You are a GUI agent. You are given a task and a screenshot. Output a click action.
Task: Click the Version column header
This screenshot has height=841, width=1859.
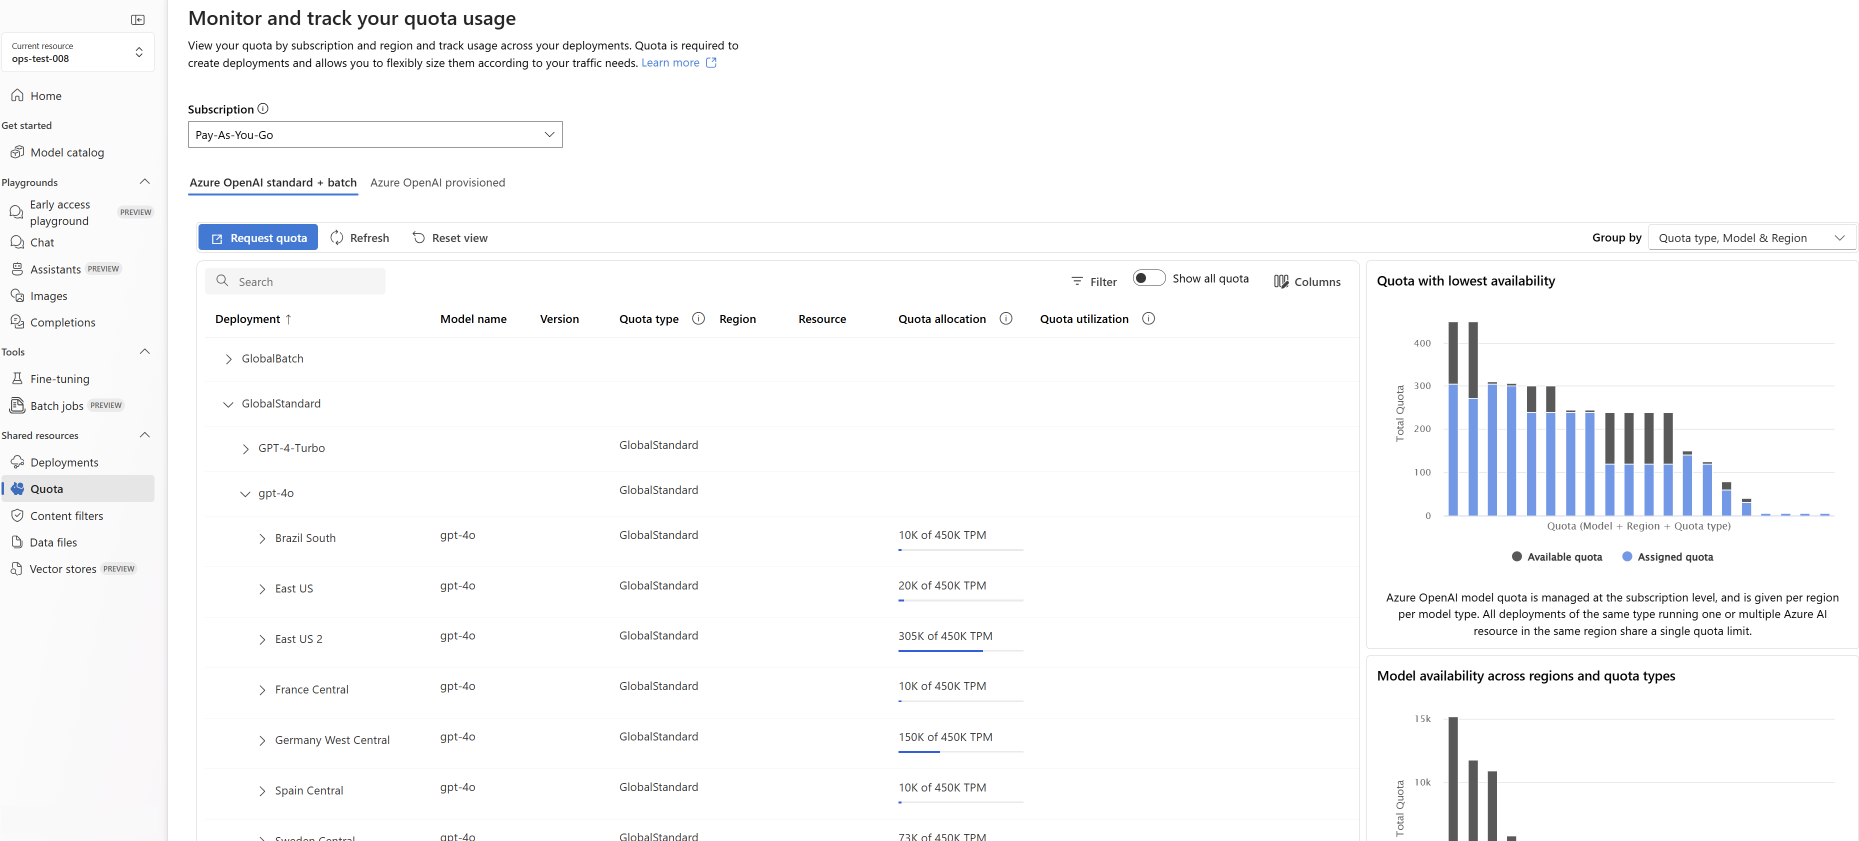[x=560, y=319]
